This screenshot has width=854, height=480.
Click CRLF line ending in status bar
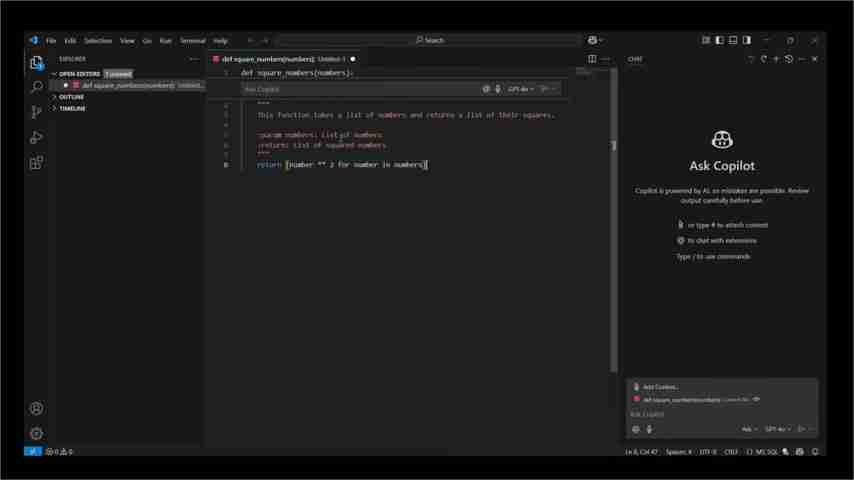coord(731,452)
